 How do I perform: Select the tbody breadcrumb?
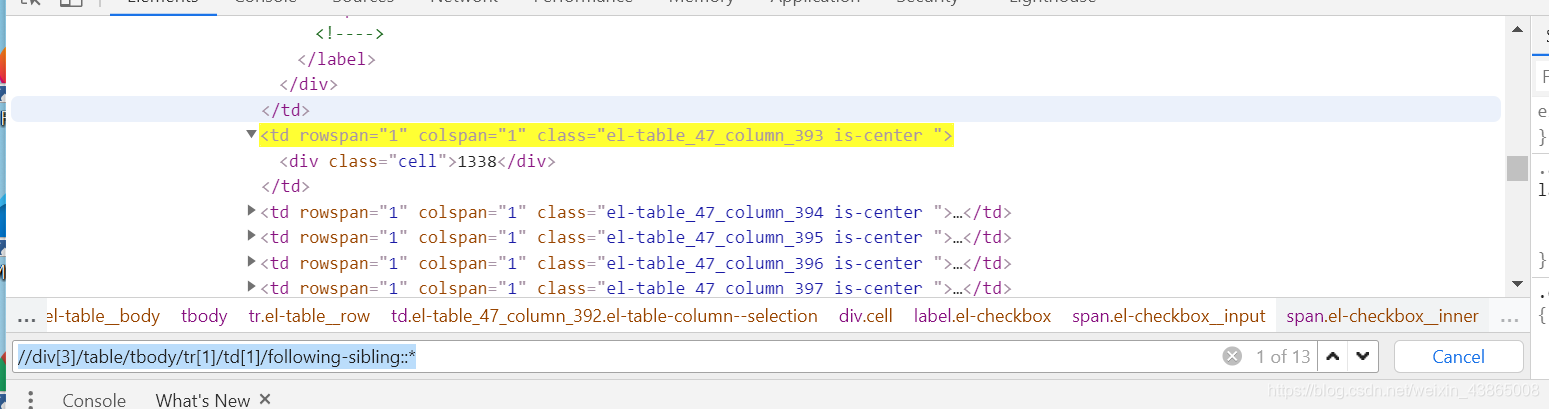coord(204,316)
